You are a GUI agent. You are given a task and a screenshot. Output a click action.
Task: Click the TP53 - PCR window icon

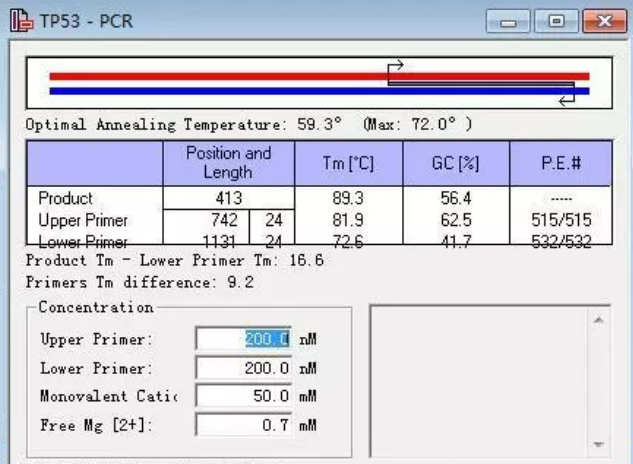pyautogui.click(x=21, y=20)
